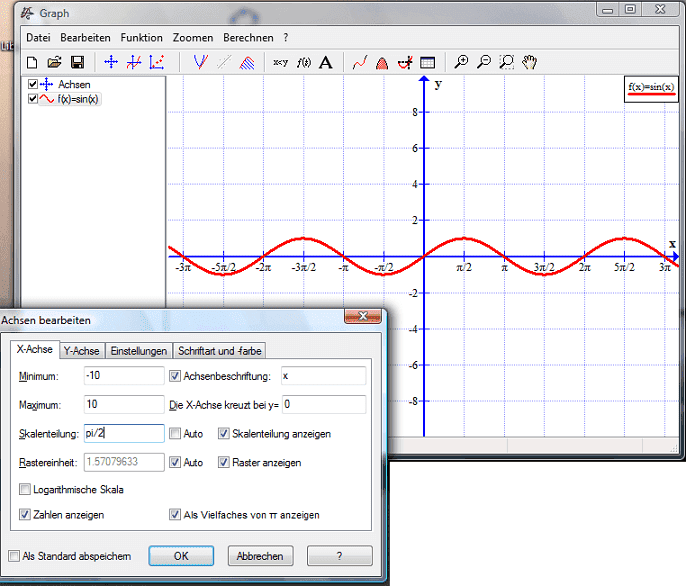
Task: Click the Skalenteilung input field
Action: coord(122,433)
